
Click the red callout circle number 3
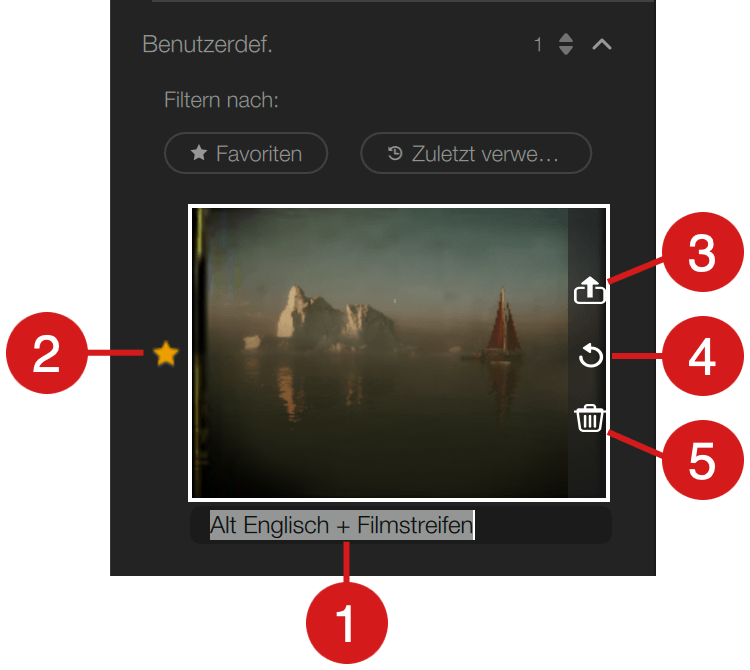click(x=703, y=252)
